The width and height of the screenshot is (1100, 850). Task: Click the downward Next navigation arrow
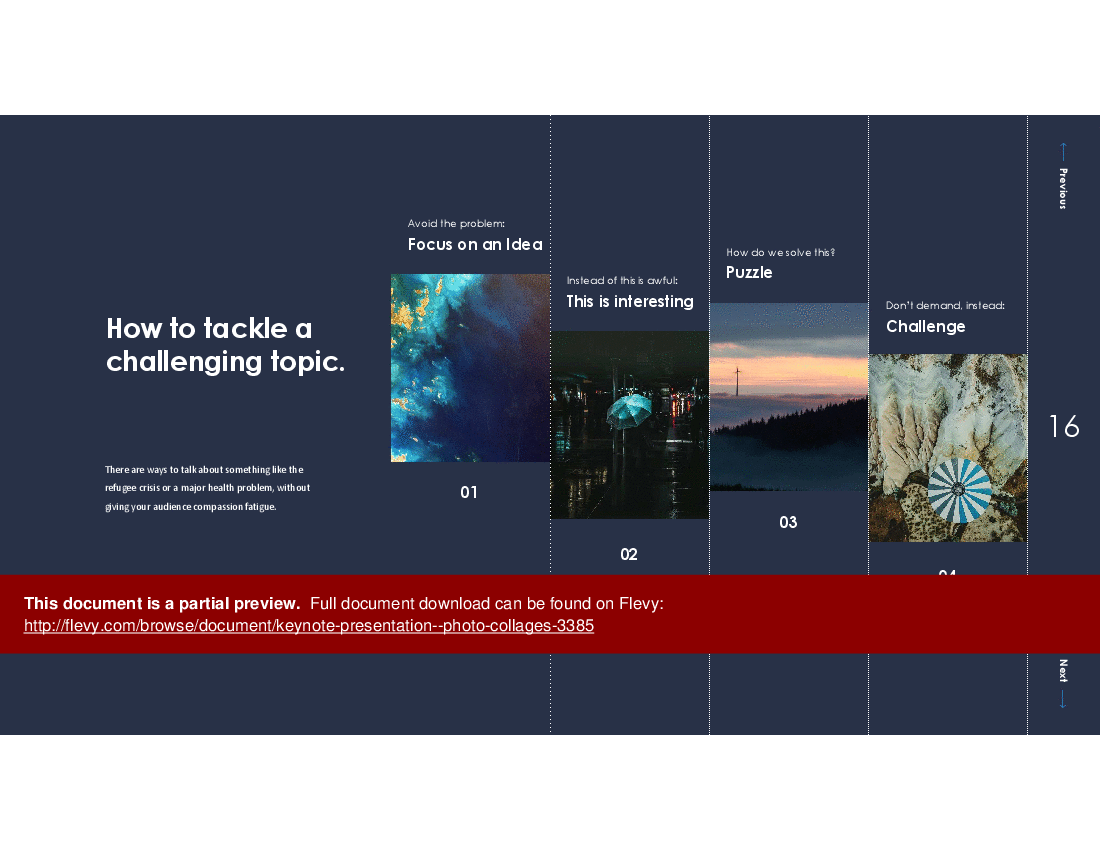(1063, 700)
